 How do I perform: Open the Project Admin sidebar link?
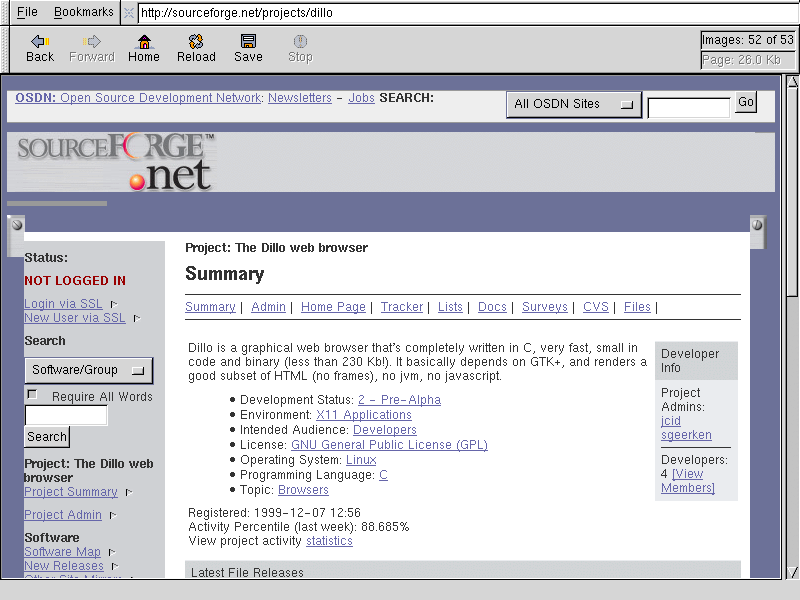(63, 515)
